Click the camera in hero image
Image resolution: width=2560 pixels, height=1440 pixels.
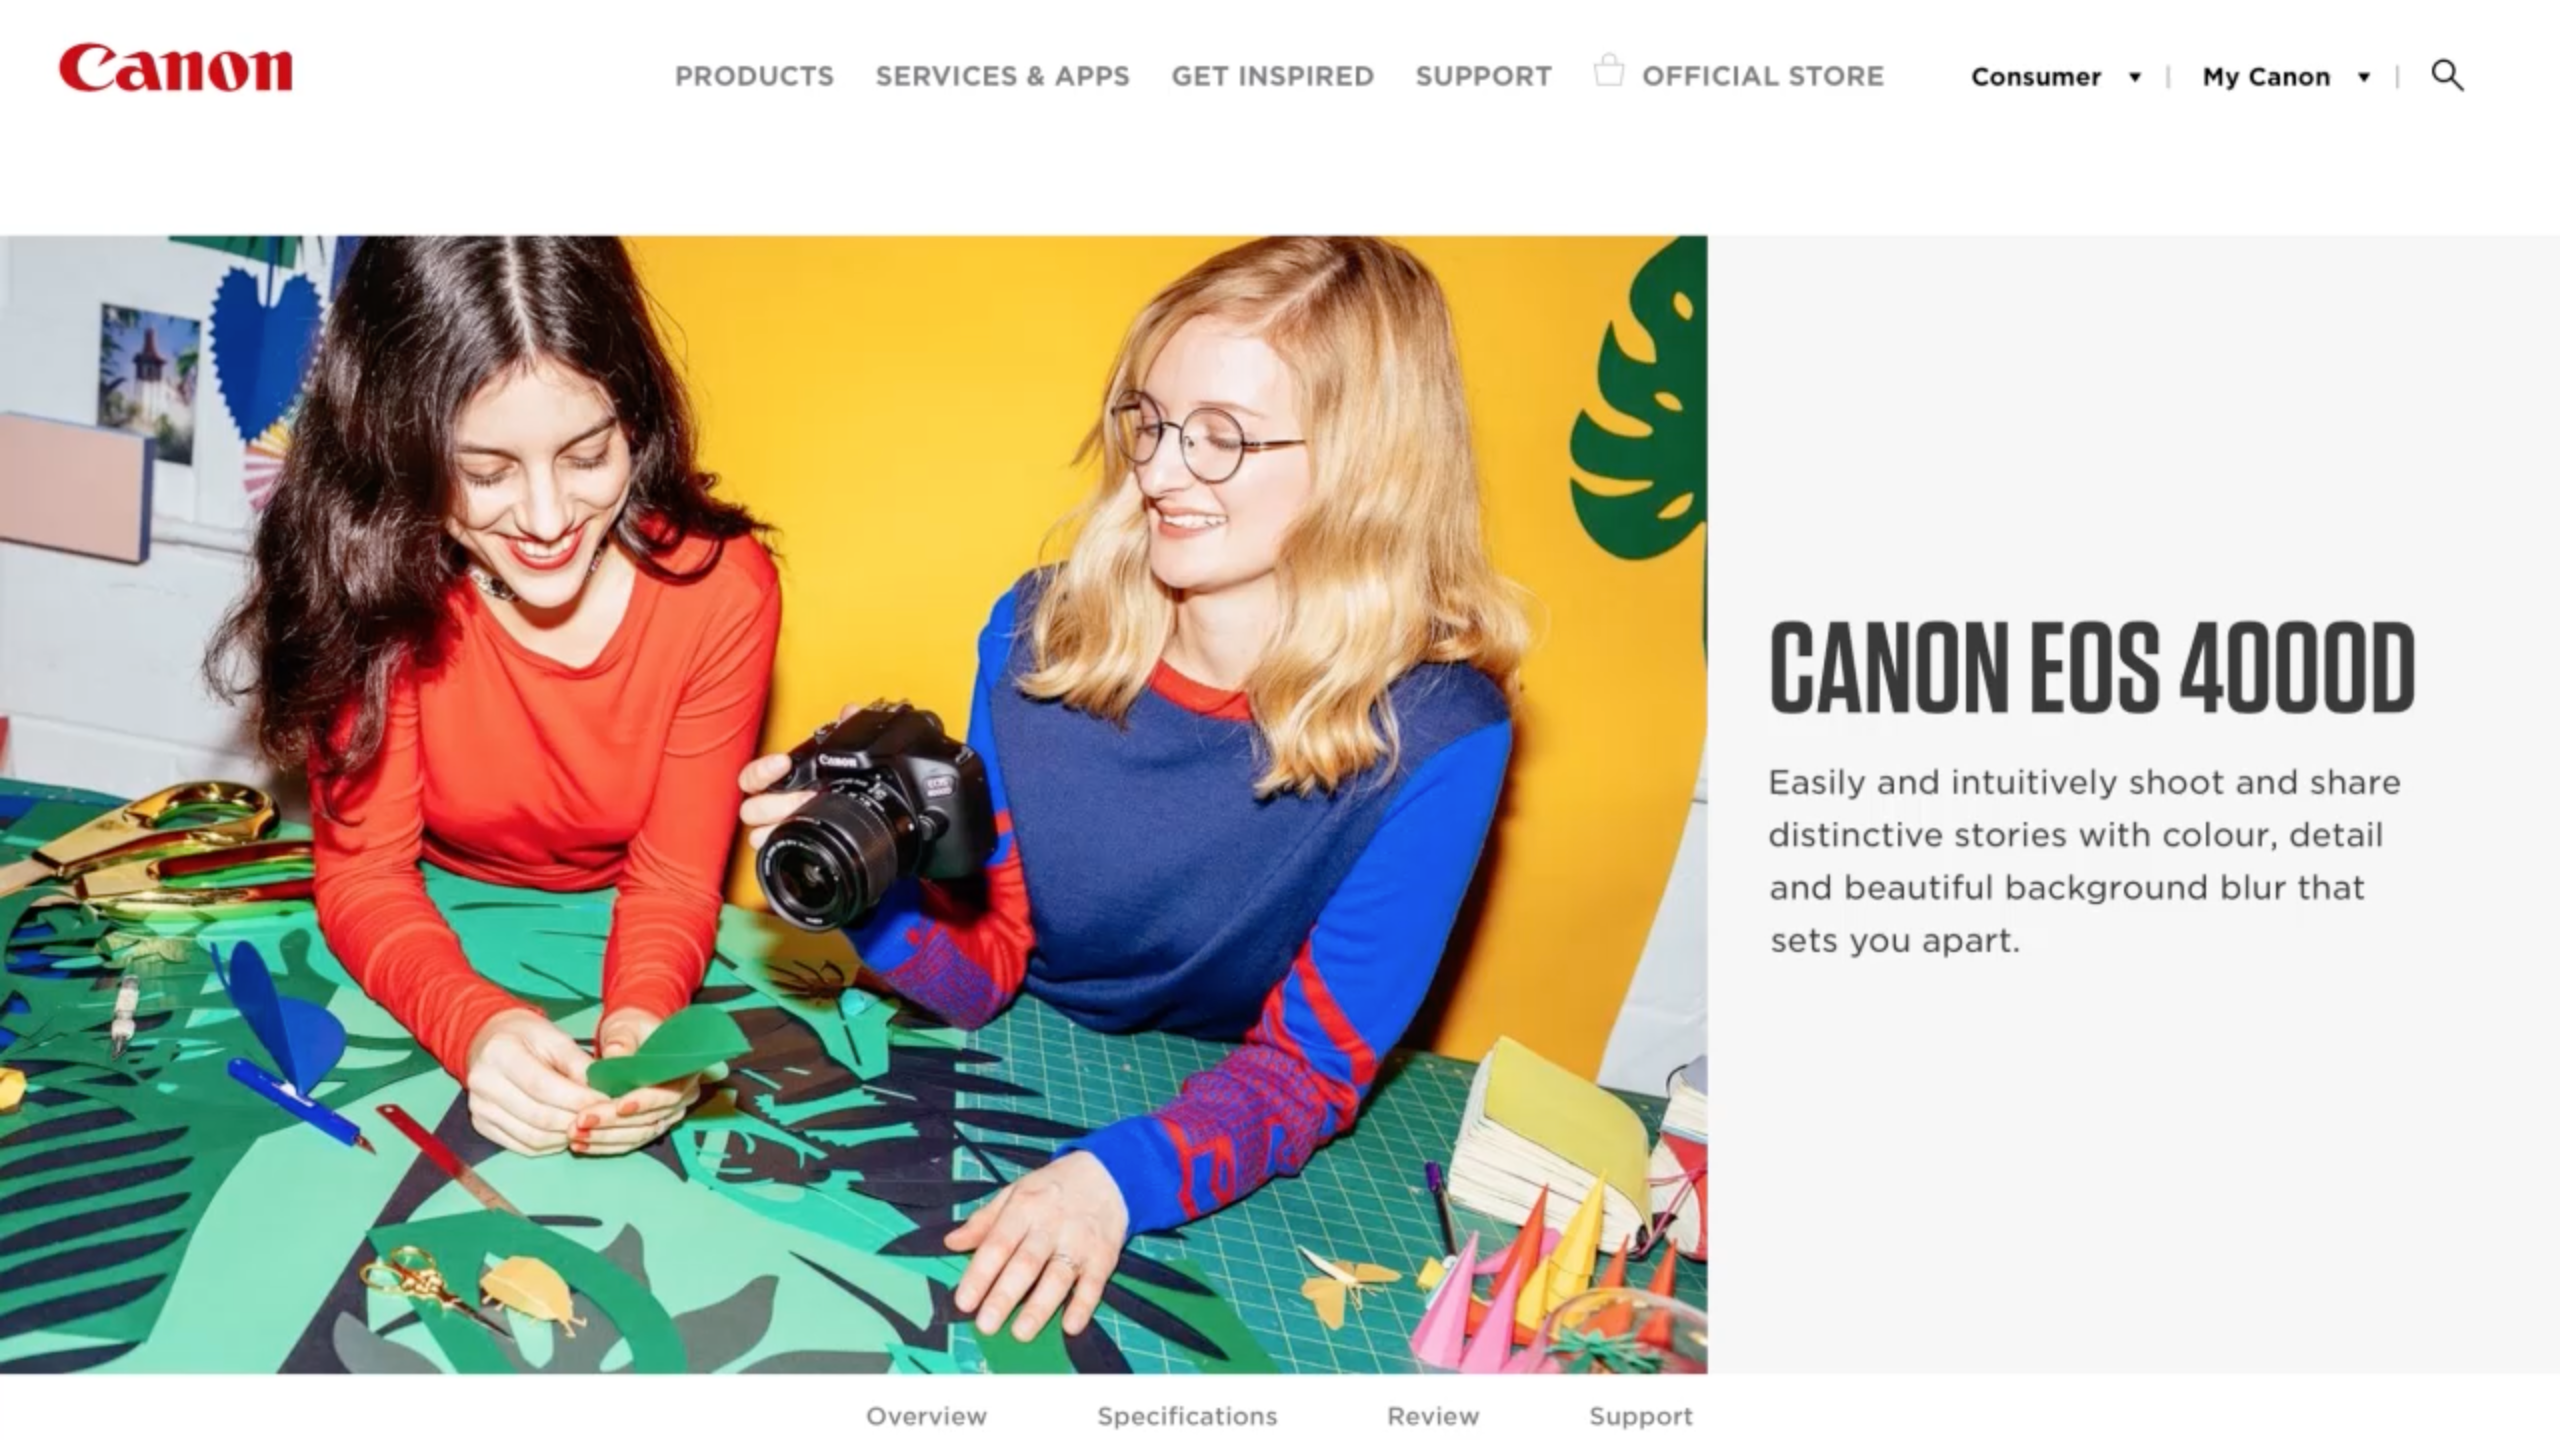(870, 813)
